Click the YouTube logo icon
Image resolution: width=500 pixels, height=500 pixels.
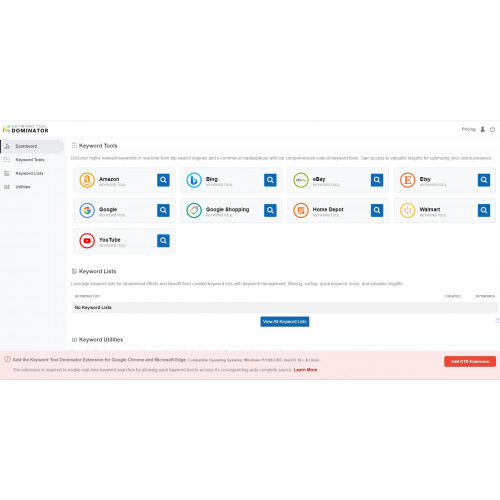coord(87,241)
